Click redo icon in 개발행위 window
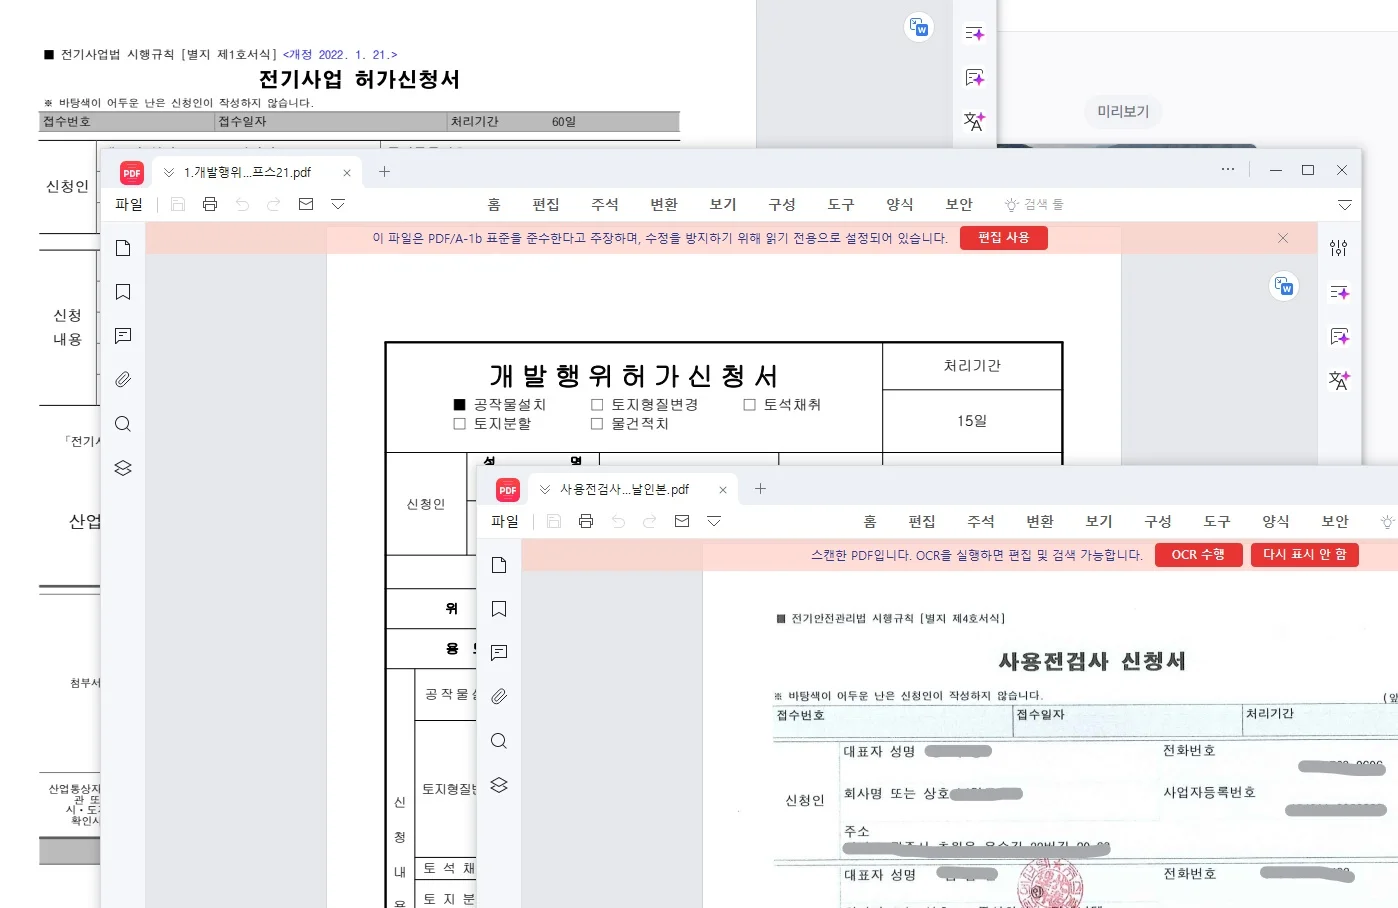 click(274, 204)
